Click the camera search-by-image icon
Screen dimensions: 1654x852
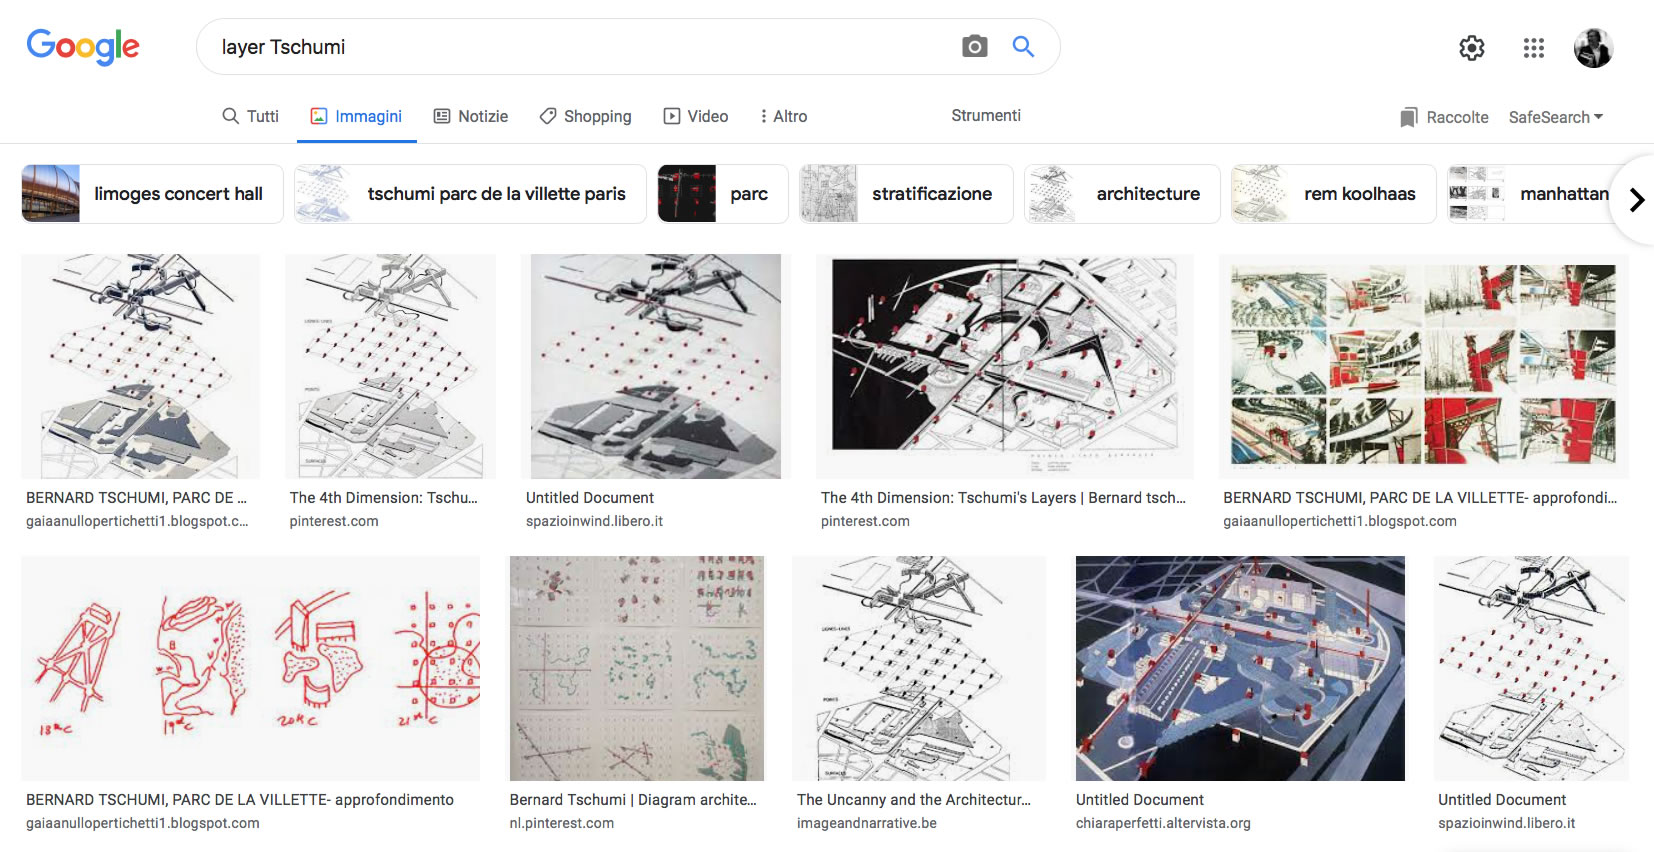click(x=974, y=46)
